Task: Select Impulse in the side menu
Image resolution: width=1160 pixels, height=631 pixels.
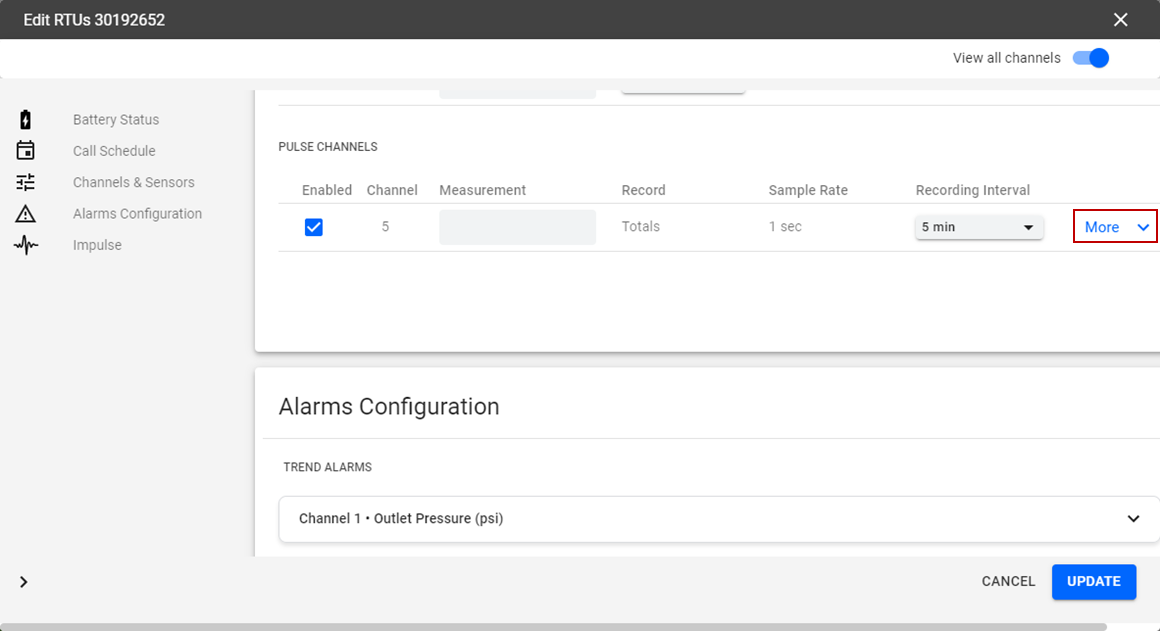Action: coord(97,245)
